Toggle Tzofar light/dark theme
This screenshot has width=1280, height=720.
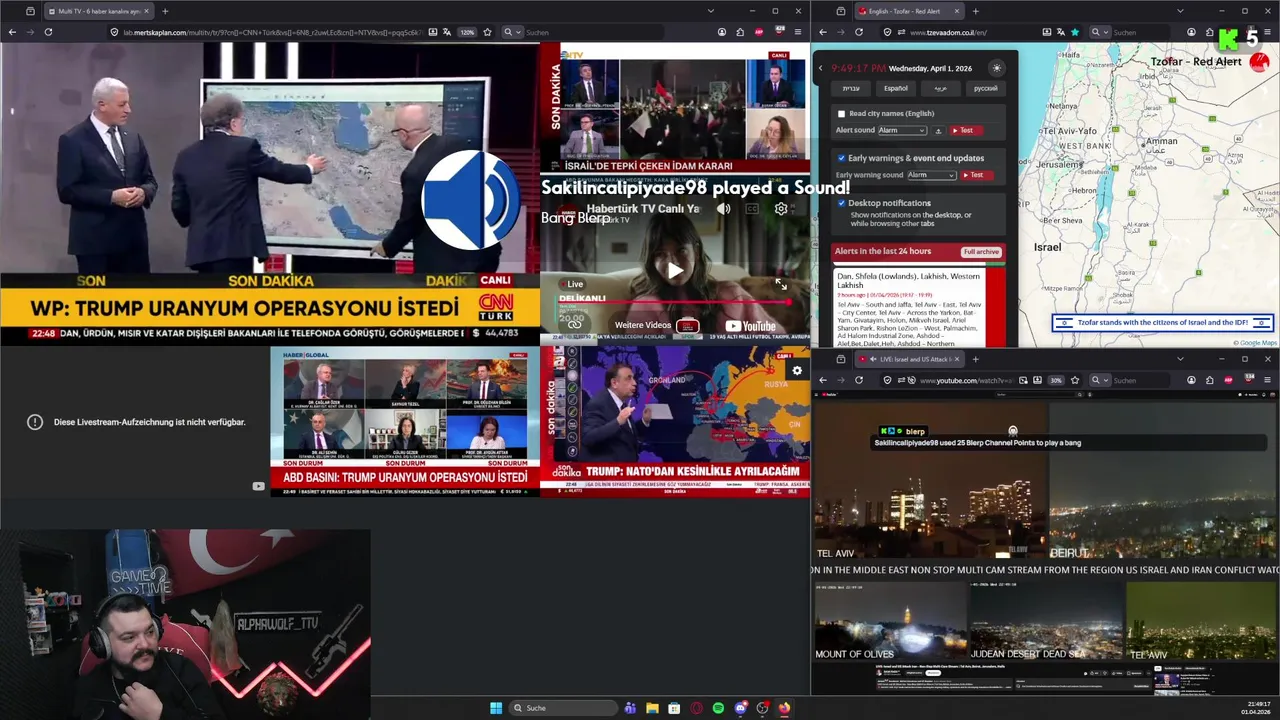pyautogui.click(x=996, y=68)
